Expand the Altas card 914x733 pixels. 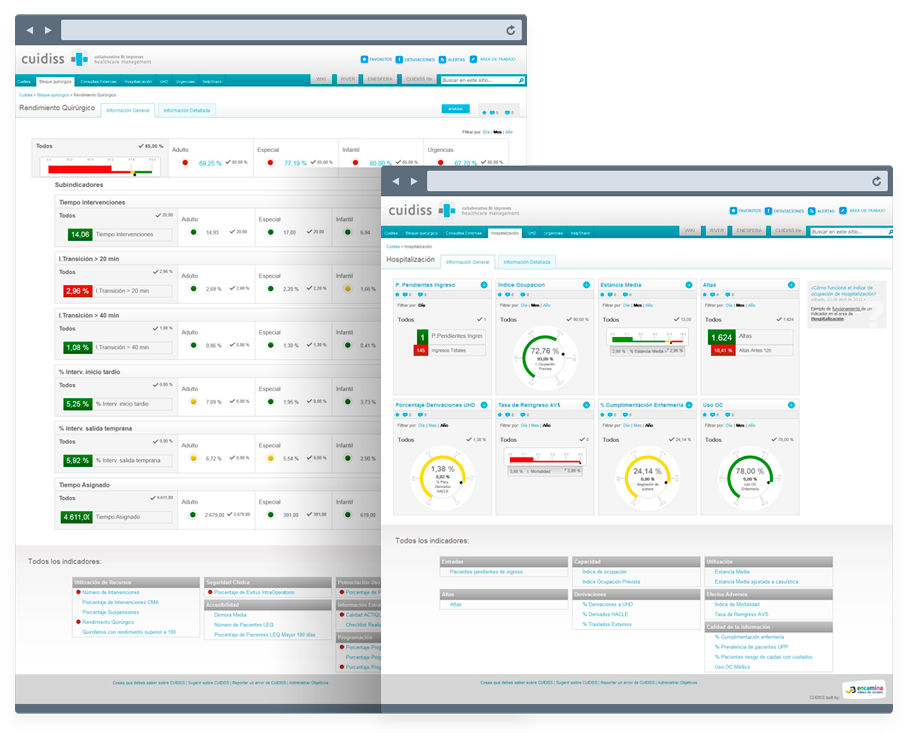click(x=791, y=285)
